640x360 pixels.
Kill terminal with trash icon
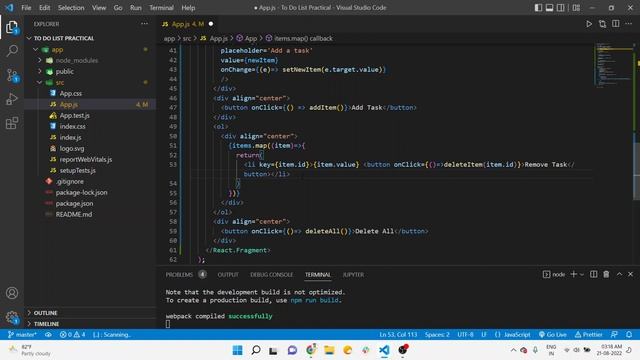coord(606,274)
